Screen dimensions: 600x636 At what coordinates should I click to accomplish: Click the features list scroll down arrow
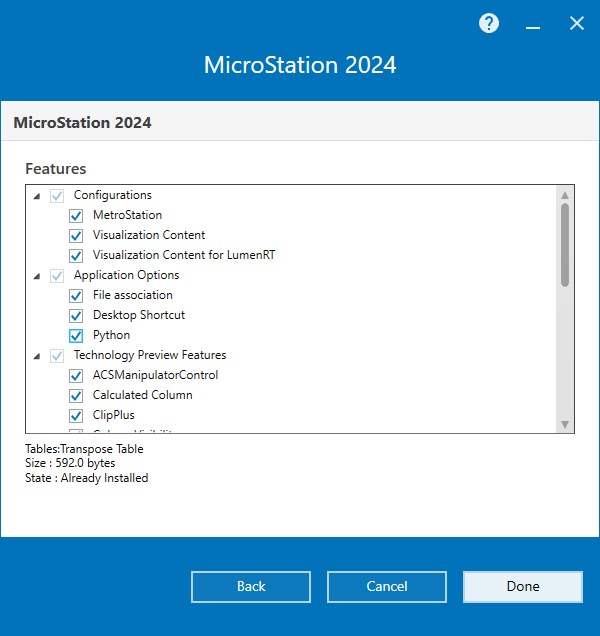point(565,424)
